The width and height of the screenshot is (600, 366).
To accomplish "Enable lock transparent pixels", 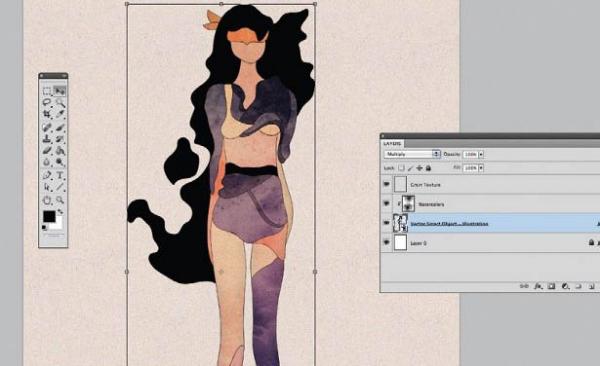I will coord(401,168).
